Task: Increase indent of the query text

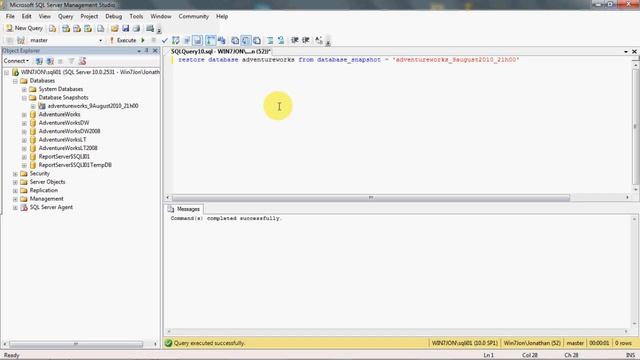Action: coord(306,40)
